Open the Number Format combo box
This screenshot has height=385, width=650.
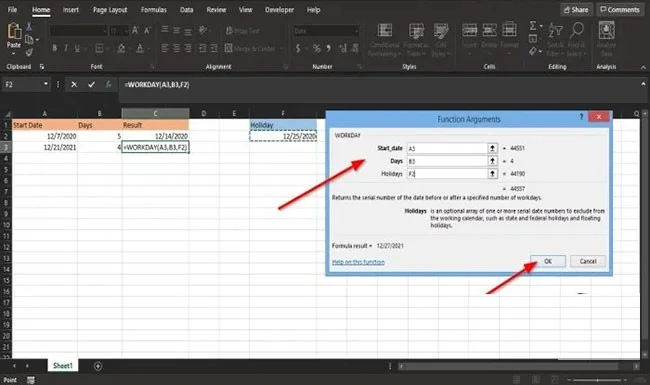click(x=326, y=31)
